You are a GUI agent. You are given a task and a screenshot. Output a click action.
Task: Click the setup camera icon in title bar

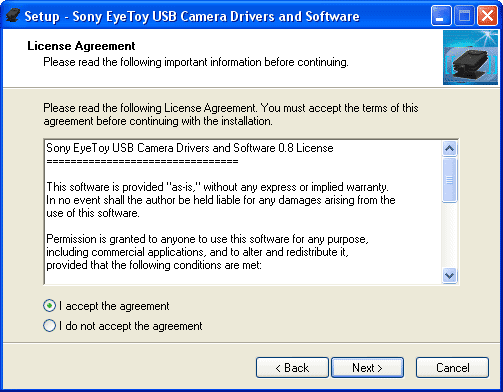[x=13, y=15]
